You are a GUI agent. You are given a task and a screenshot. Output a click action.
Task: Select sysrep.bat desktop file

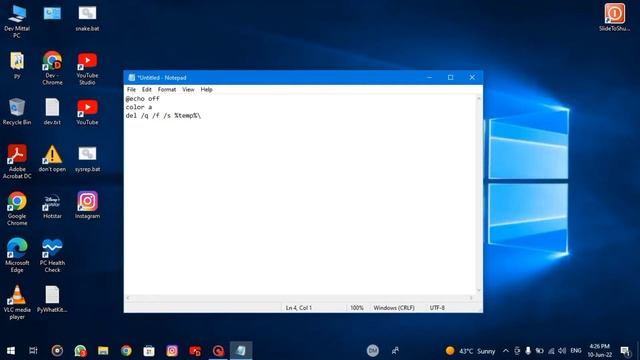coord(87,159)
